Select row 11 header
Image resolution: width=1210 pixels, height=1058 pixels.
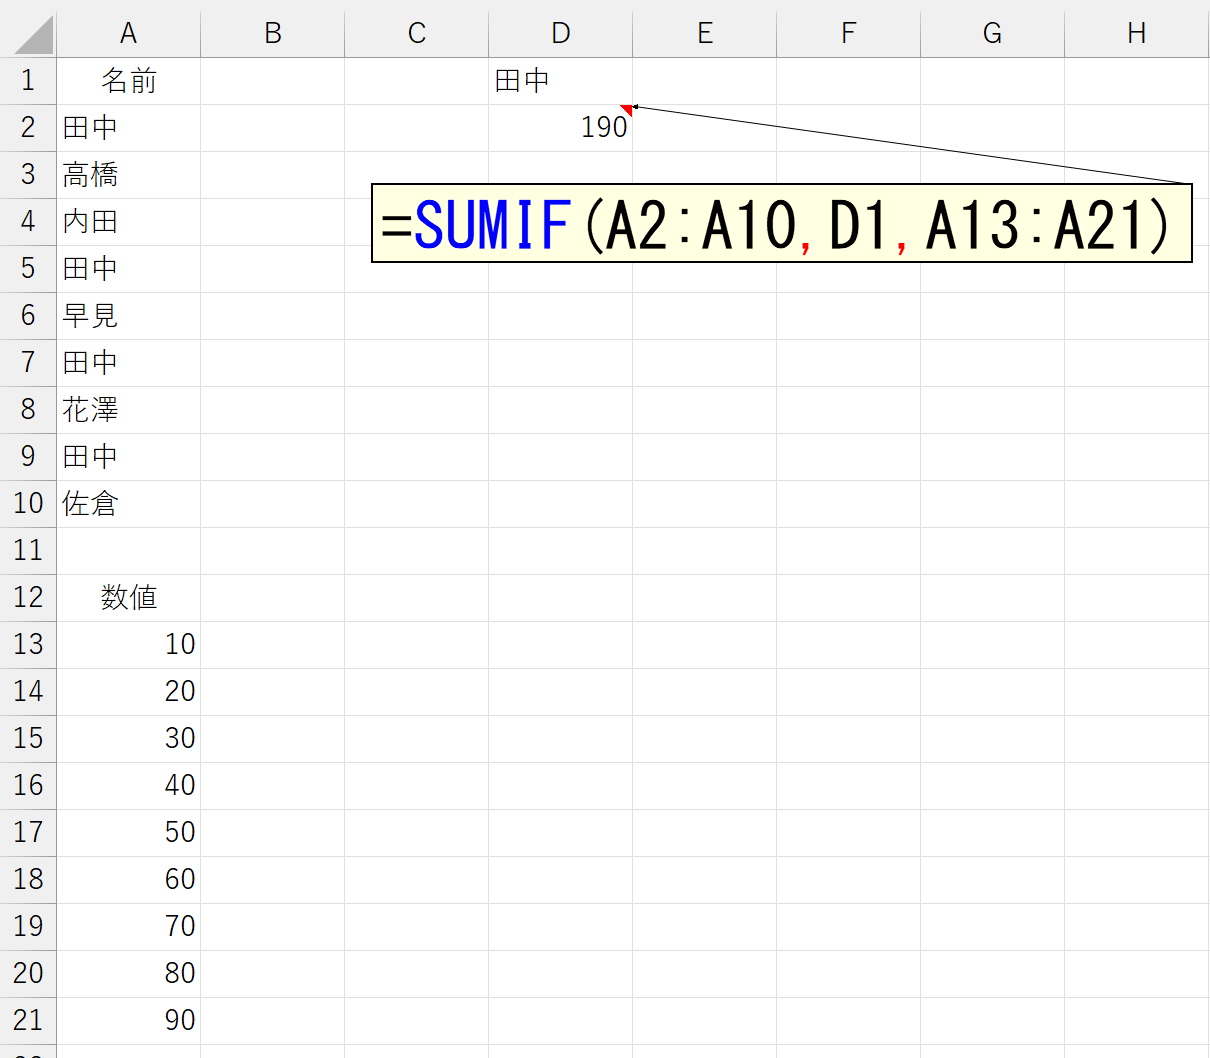tap(28, 551)
